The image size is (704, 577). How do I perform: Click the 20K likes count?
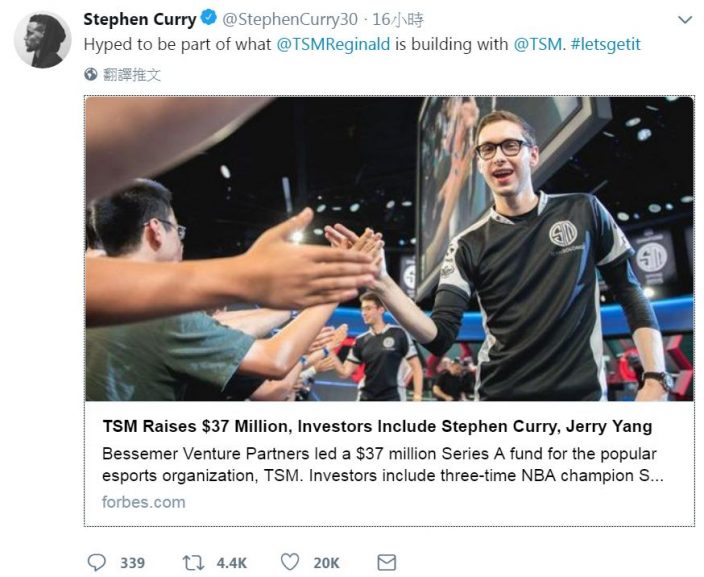(326, 563)
